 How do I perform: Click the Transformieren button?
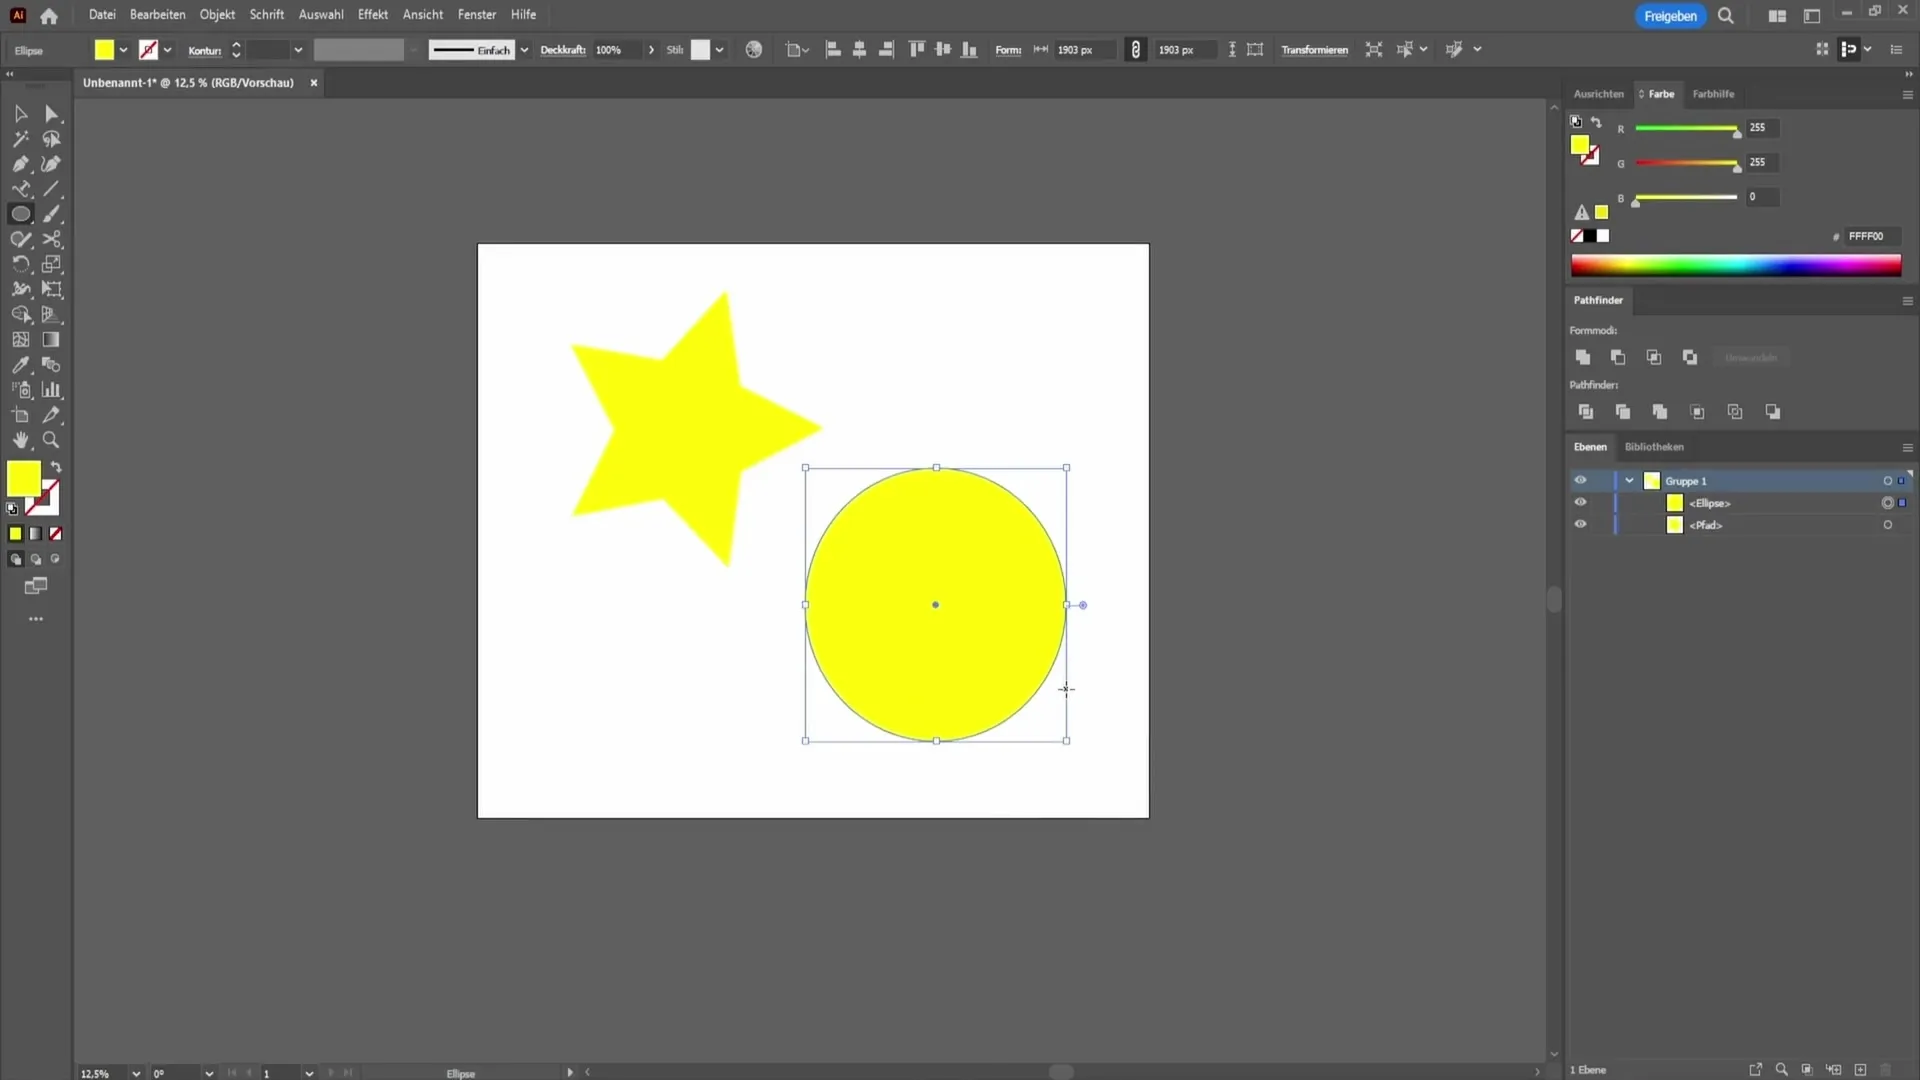pos(1314,50)
